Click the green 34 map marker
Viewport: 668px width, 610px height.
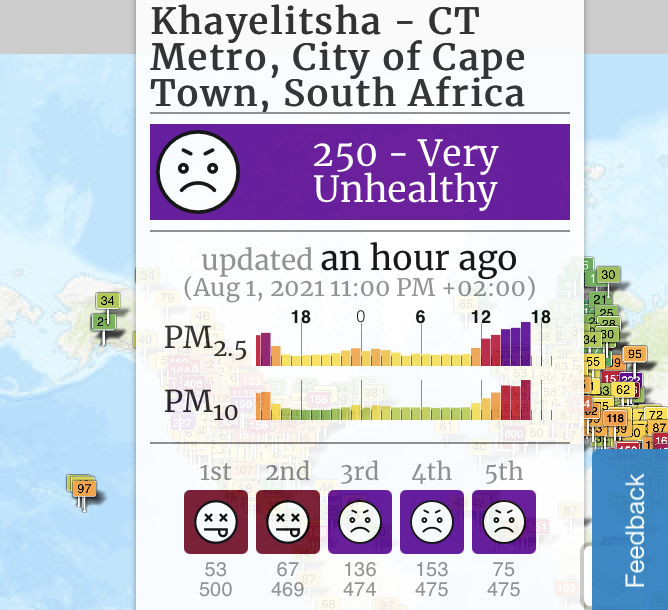(x=107, y=301)
